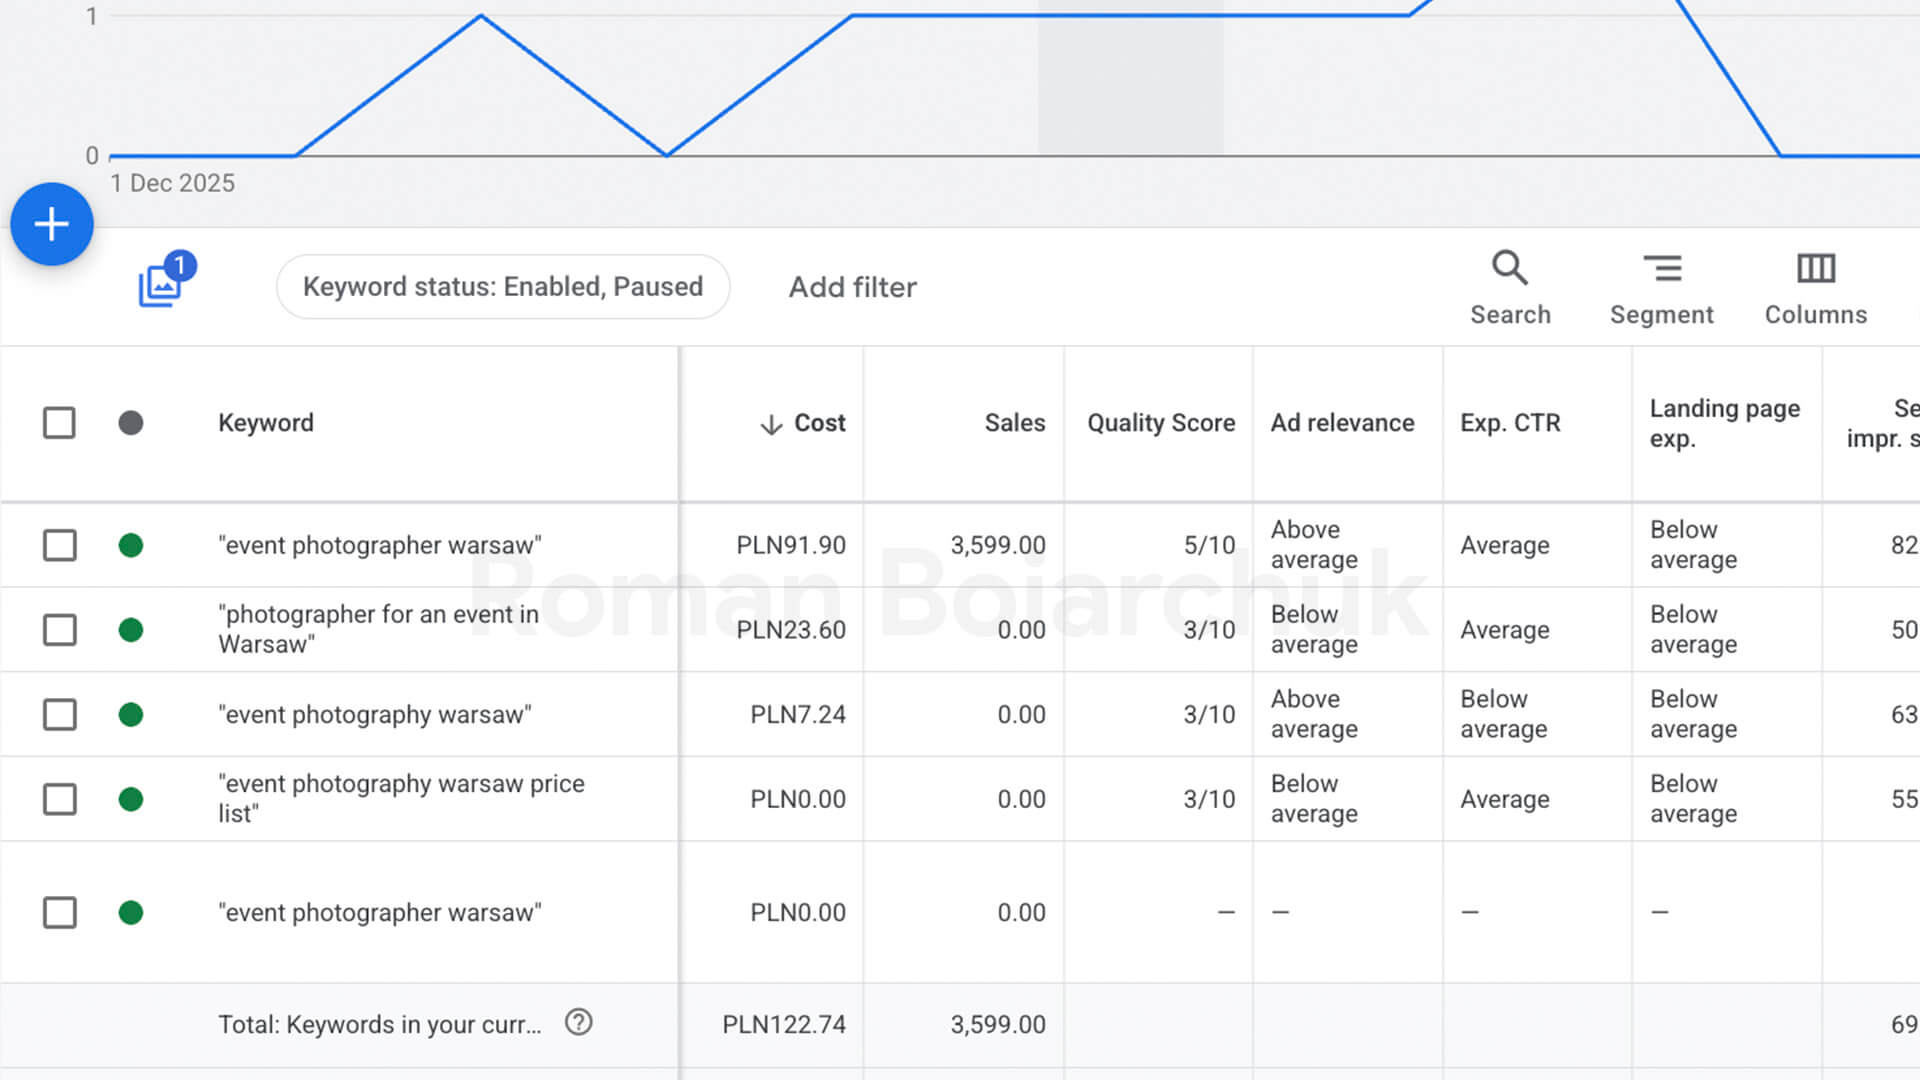
Task: Open status dot of PLN91.90 keyword row
Action: [x=131, y=546]
